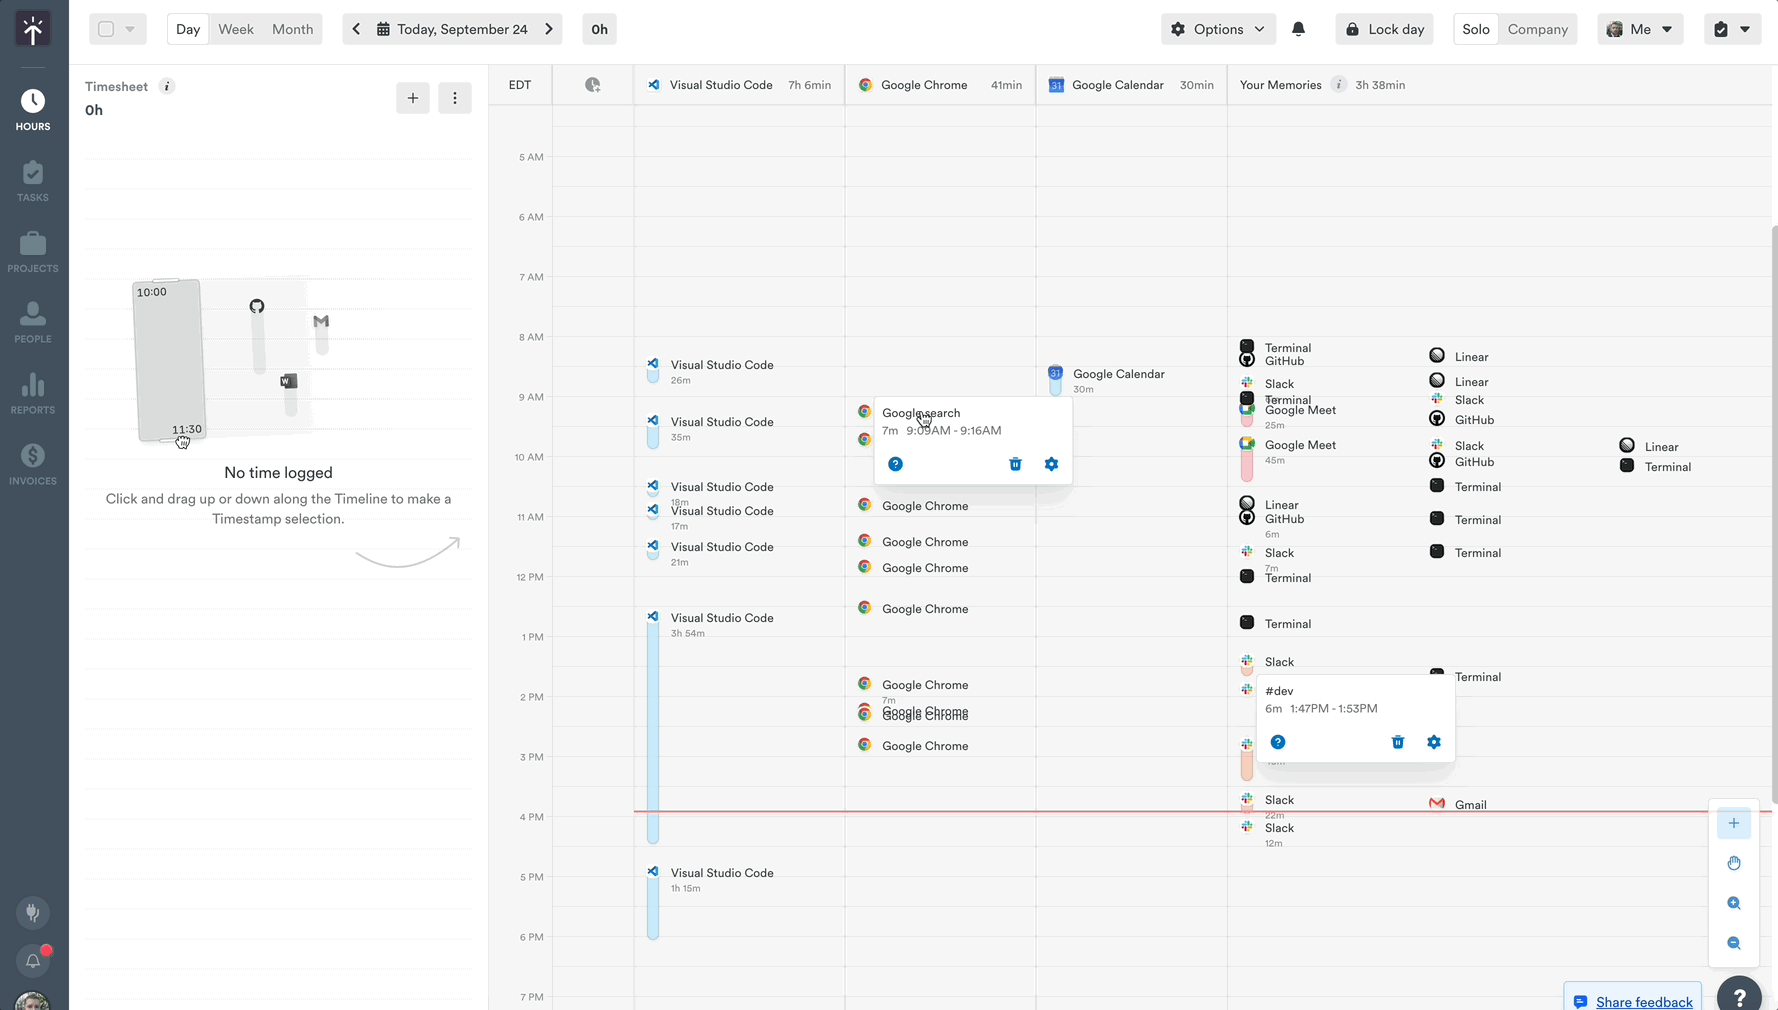Screen dimensions: 1778x1010
Task: Open the Reports section in sidebar
Action: pyautogui.click(x=33, y=392)
